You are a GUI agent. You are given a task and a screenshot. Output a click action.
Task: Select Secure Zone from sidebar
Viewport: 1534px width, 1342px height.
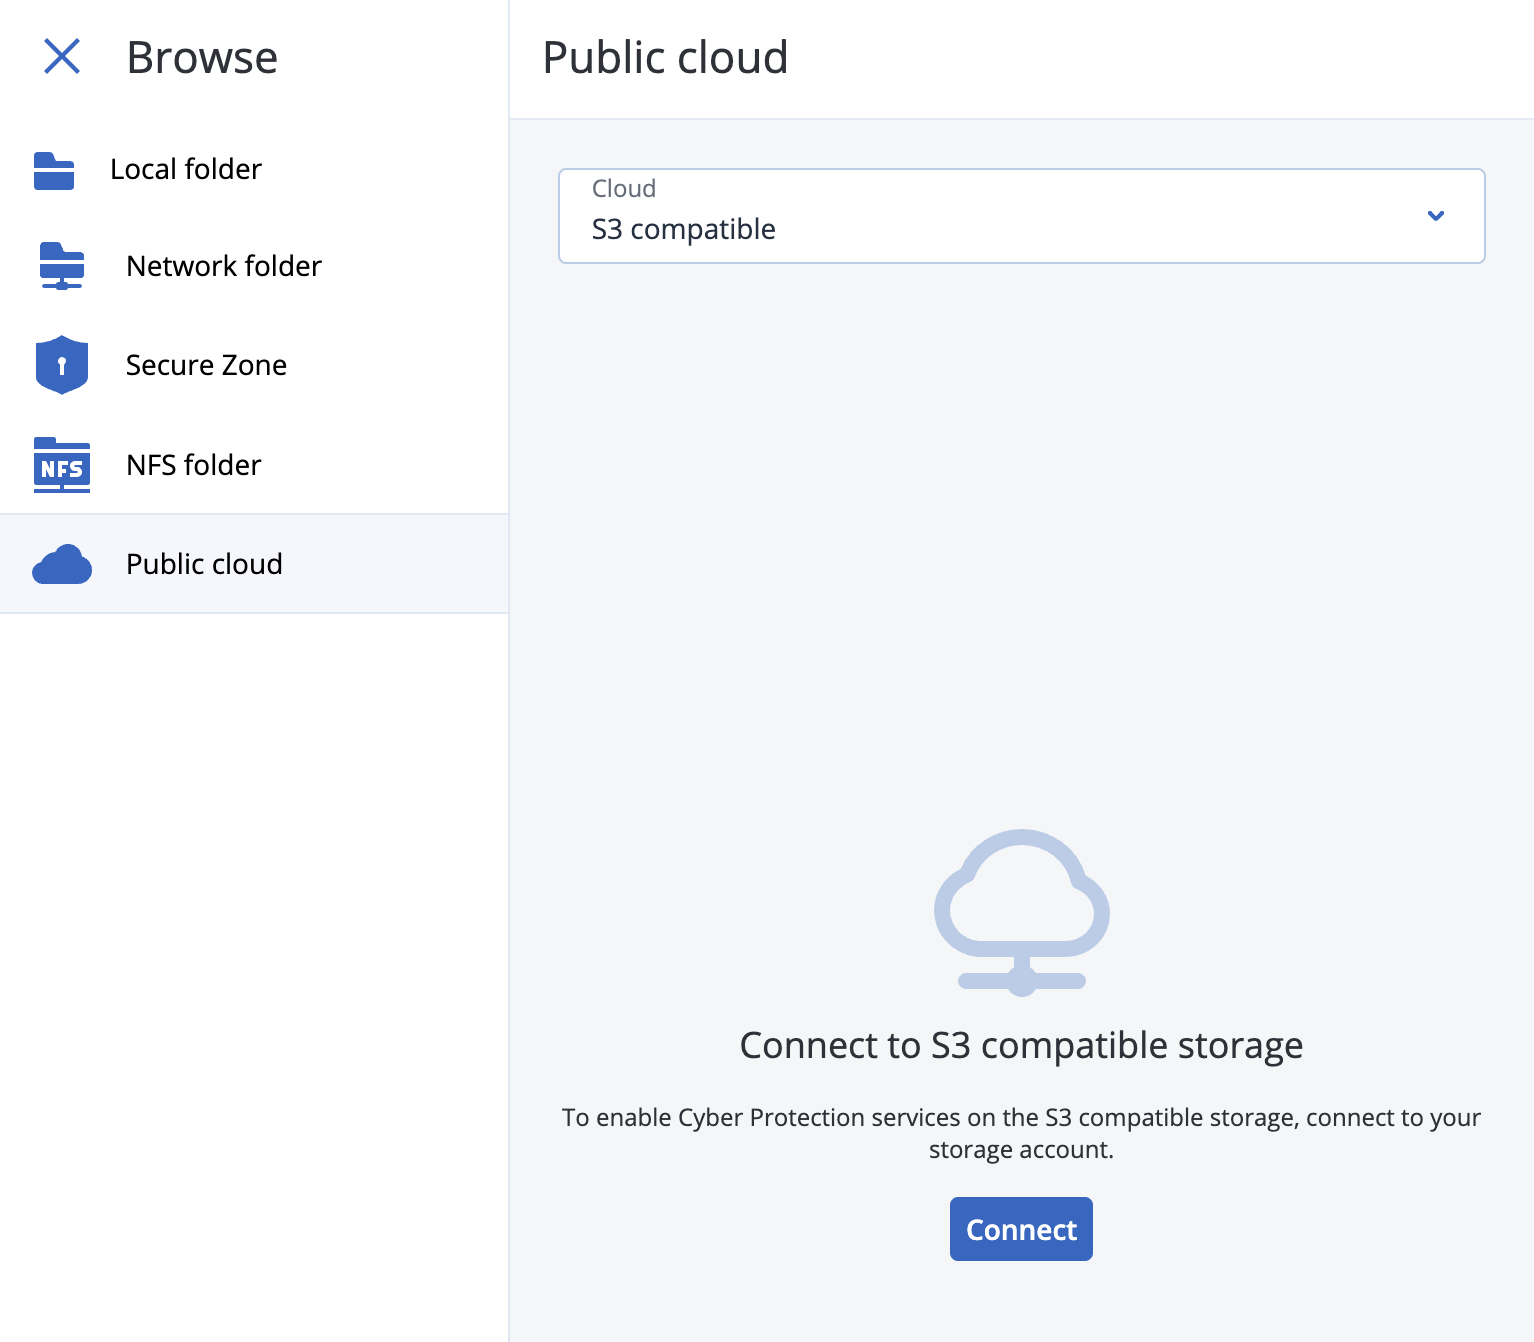[204, 365]
